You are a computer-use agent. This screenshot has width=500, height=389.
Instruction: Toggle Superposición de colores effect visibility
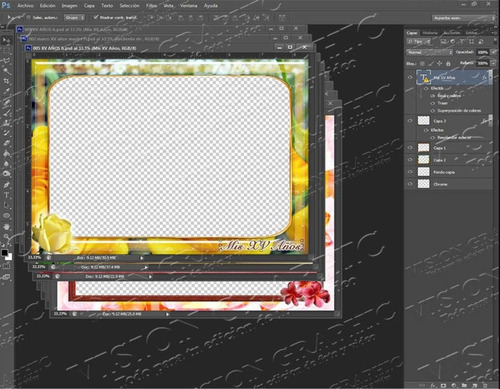(x=433, y=110)
